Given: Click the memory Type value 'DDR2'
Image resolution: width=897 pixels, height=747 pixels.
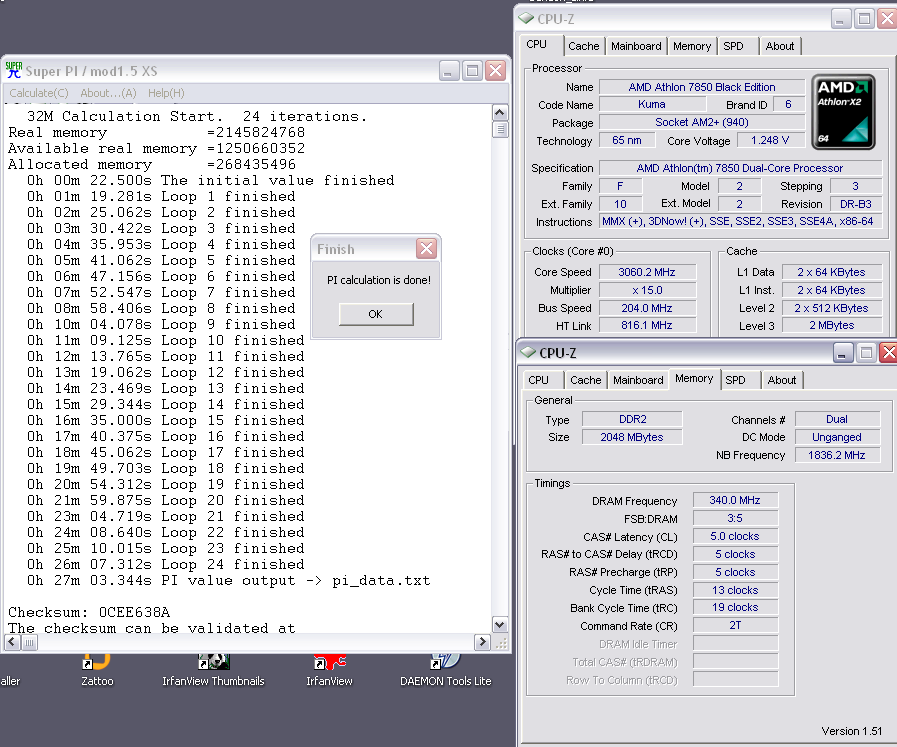Looking at the screenshot, I should tap(633, 419).
